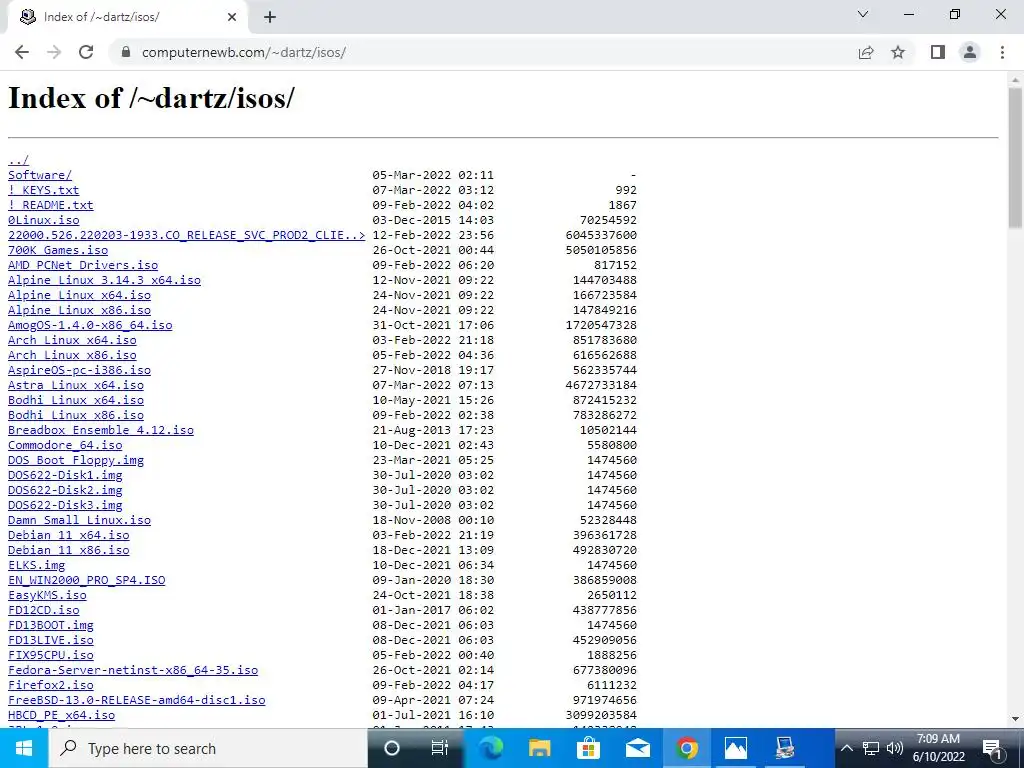Open network status in system tray

871,748
